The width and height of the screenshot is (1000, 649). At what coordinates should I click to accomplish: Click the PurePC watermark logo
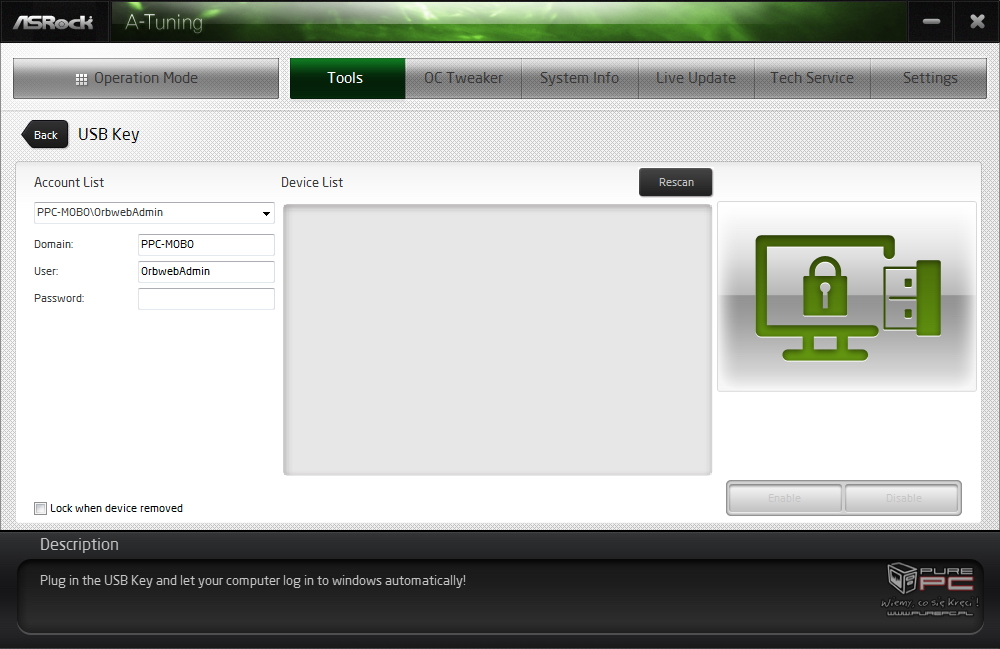(930, 588)
